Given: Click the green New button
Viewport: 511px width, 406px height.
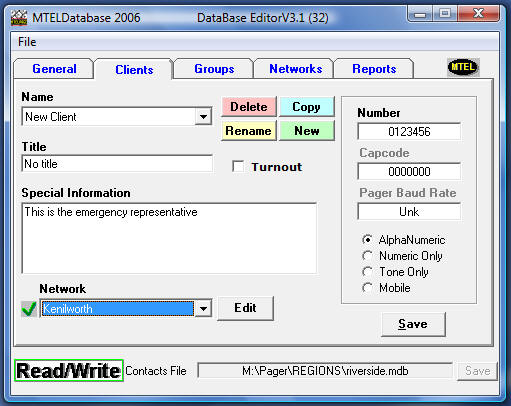Looking at the screenshot, I should (307, 131).
